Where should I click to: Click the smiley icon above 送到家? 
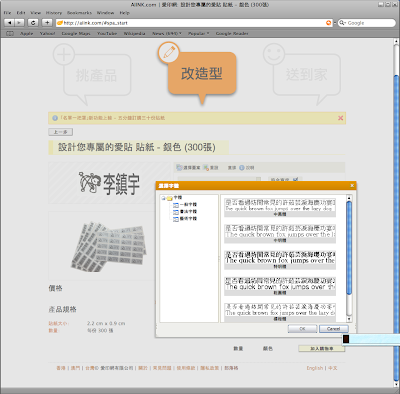274,54
